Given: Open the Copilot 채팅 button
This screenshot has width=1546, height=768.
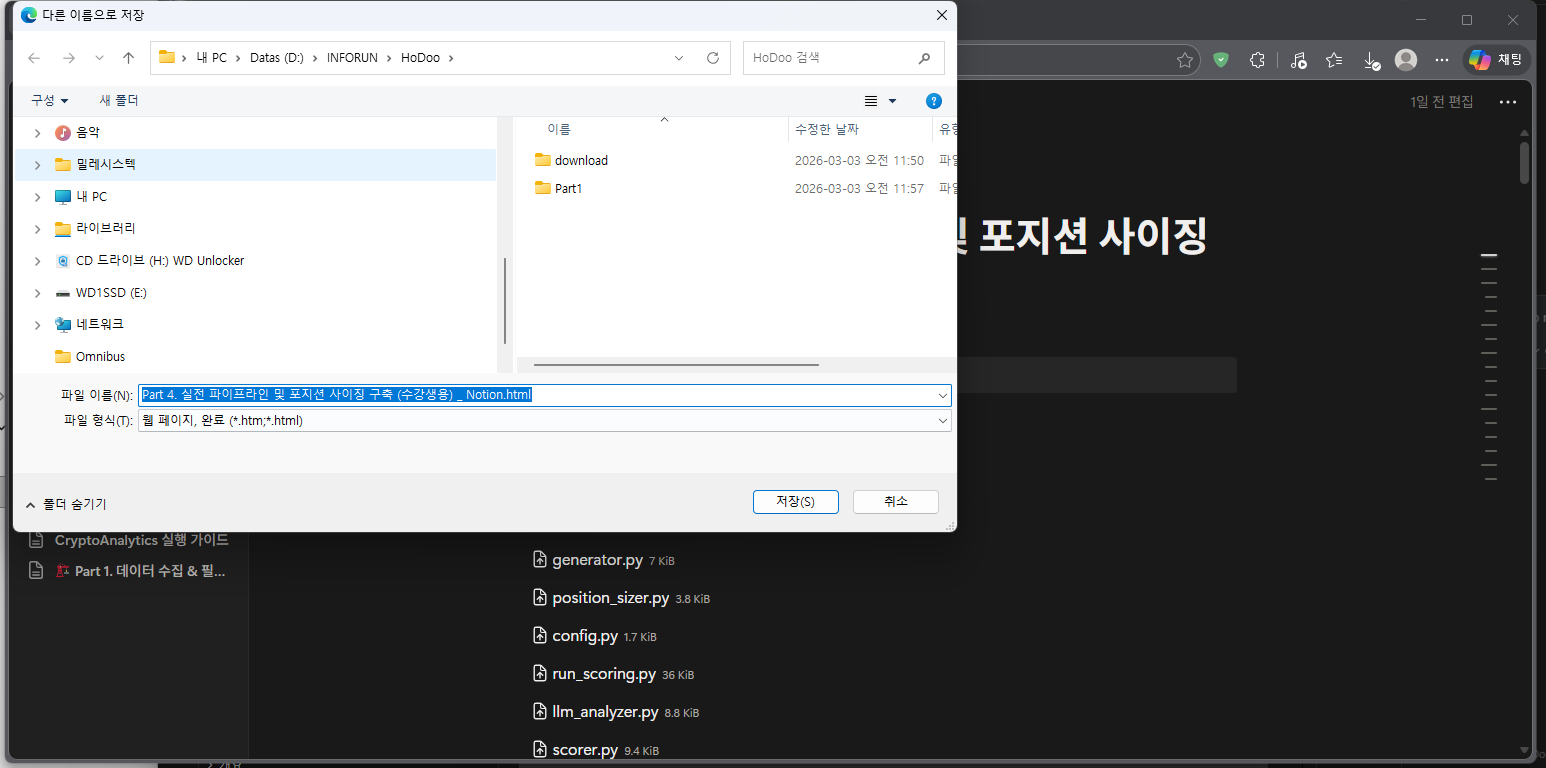Looking at the screenshot, I should point(1495,60).
